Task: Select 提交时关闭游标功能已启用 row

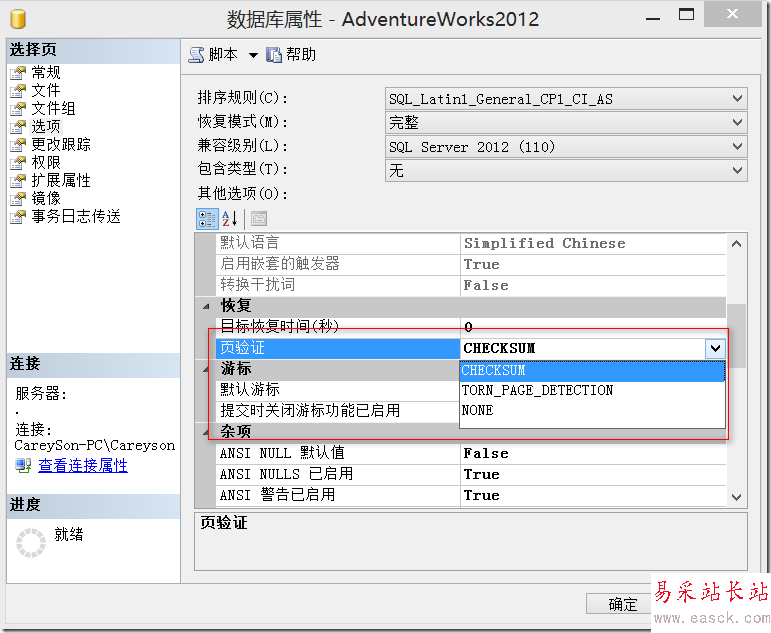Action: point(337,411)
